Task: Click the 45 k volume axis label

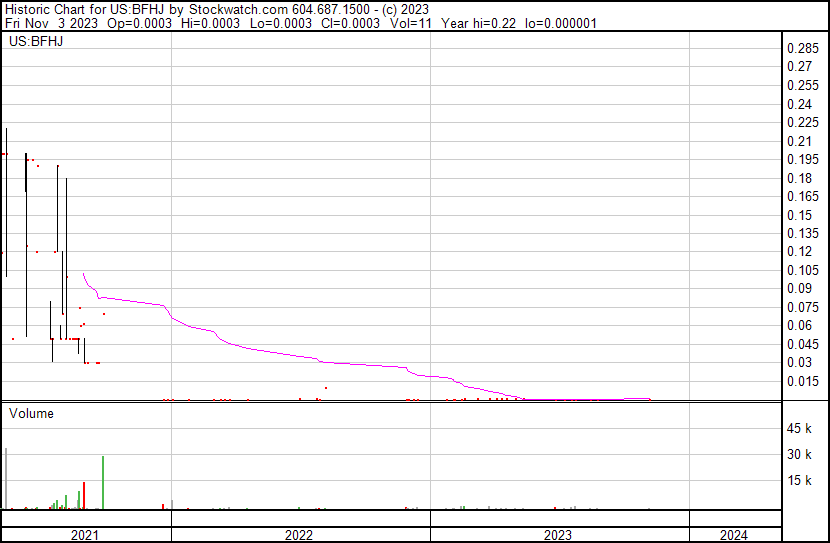Action: 801,429
